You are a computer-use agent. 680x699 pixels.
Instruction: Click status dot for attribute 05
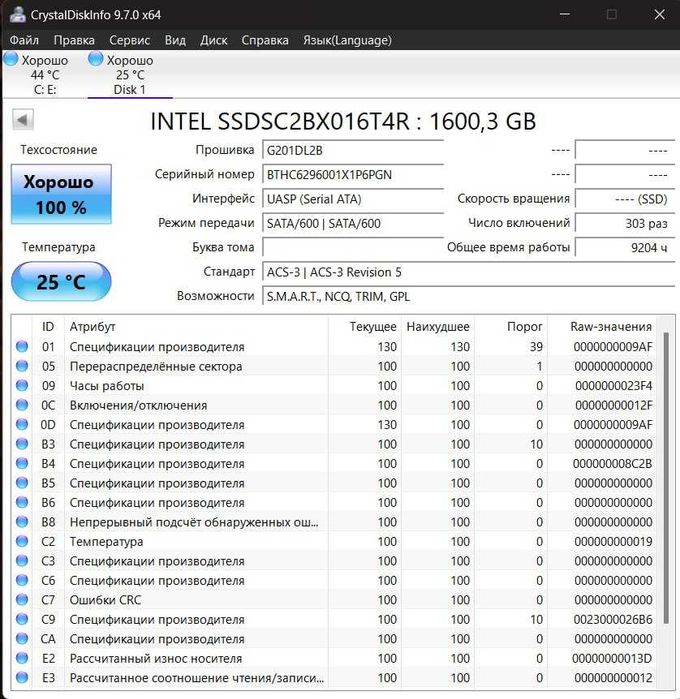(22, 366)
